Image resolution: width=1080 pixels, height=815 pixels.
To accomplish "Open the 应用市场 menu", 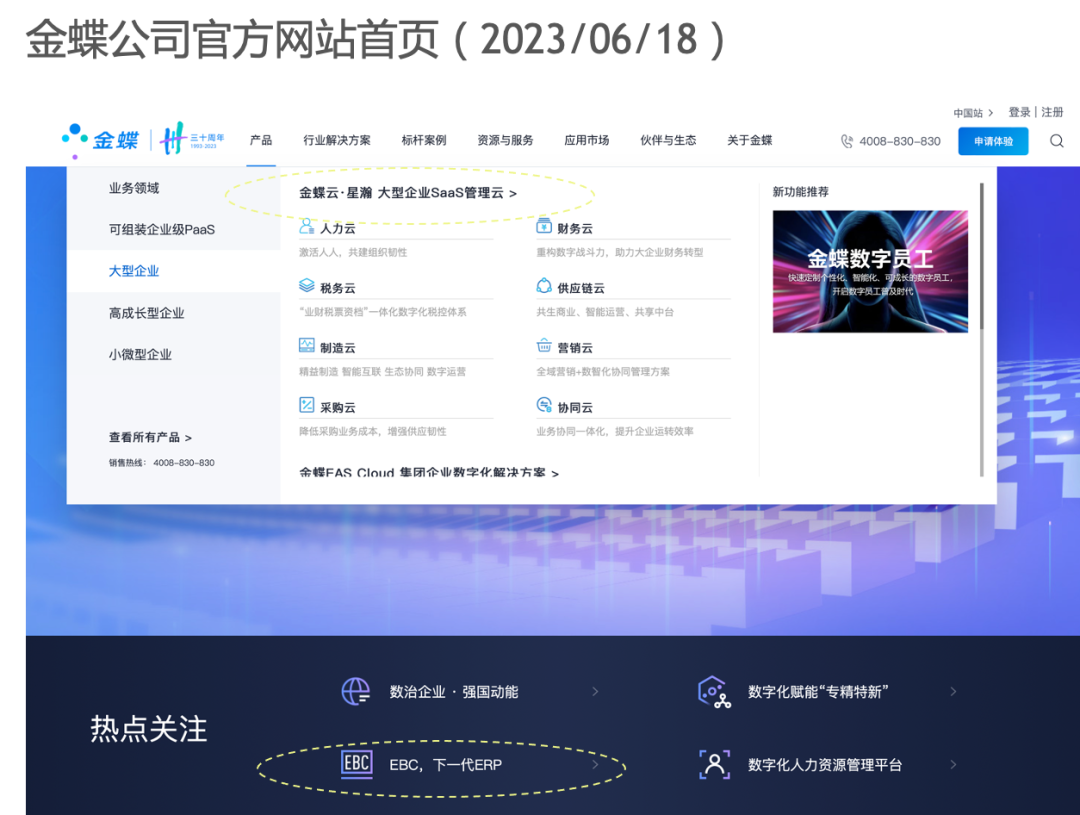I will coord(586,141).
